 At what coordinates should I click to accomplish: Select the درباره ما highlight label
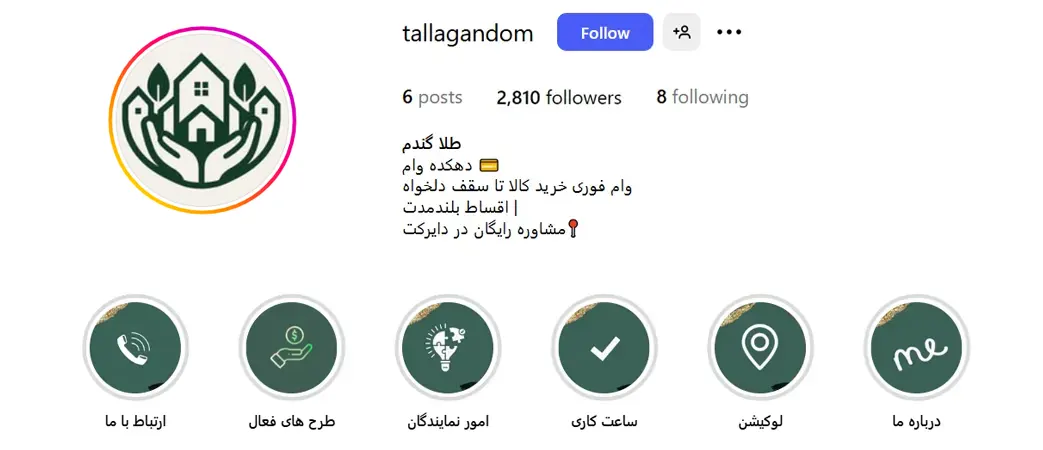coord(917,422)
